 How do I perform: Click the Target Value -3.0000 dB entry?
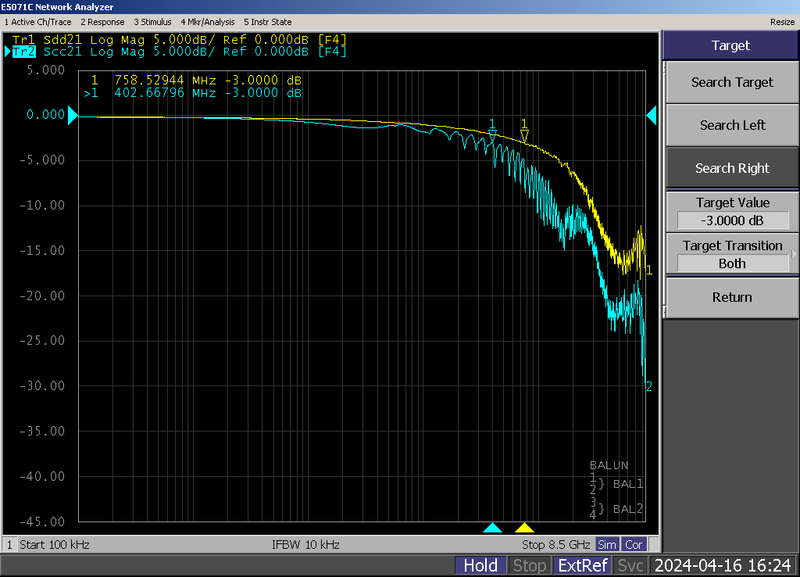731,219
